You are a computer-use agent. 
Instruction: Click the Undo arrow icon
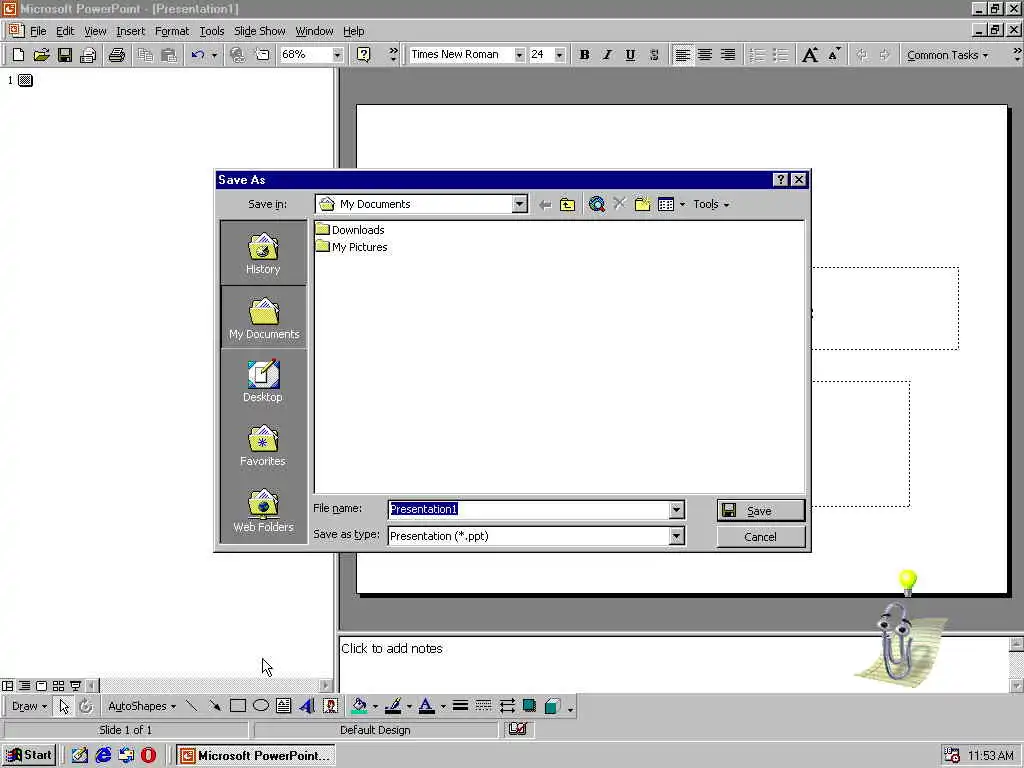click(198, 55)
